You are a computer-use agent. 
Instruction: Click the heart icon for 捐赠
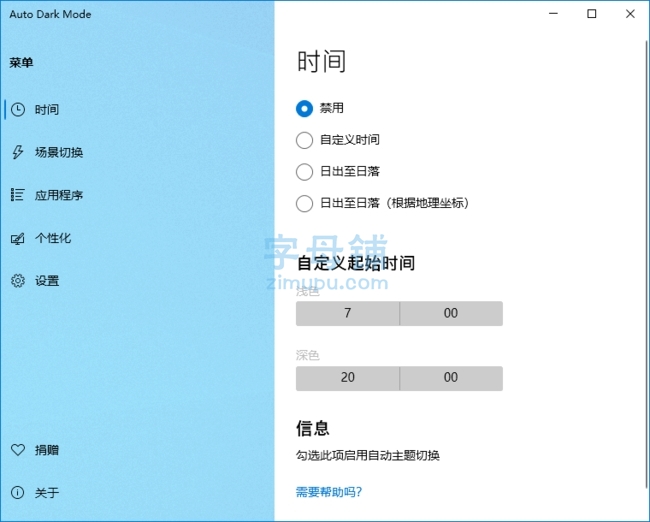pyautogui.click(x=18, y=450)
